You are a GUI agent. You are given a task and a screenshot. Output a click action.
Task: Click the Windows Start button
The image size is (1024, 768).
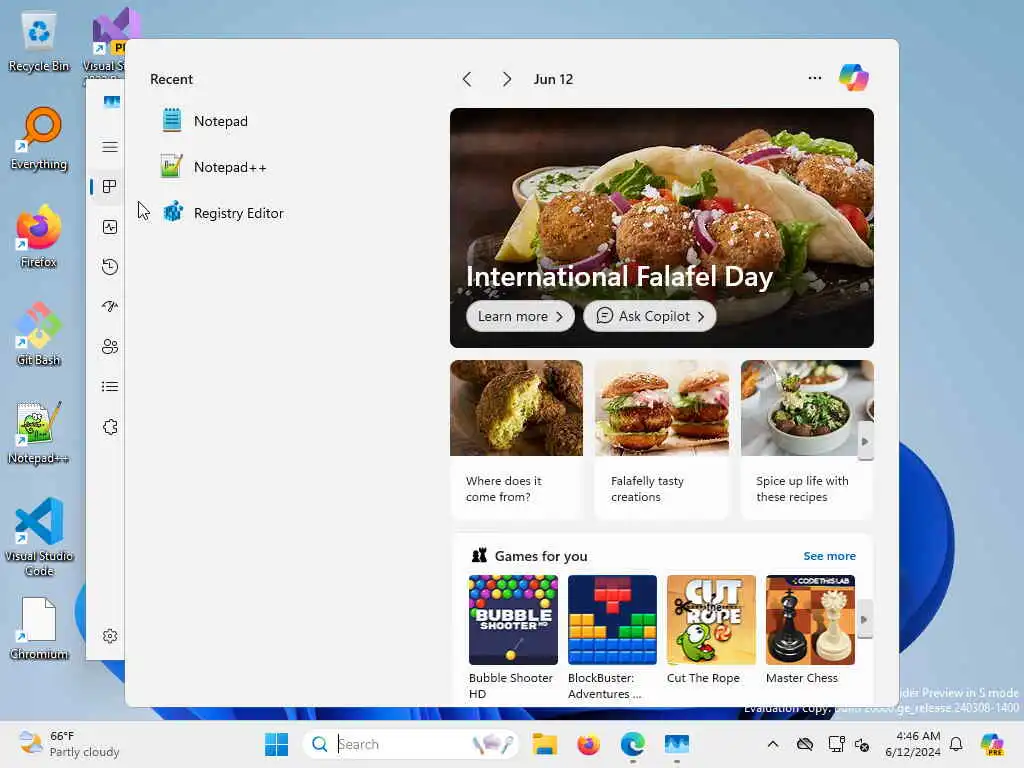point(276,744)
